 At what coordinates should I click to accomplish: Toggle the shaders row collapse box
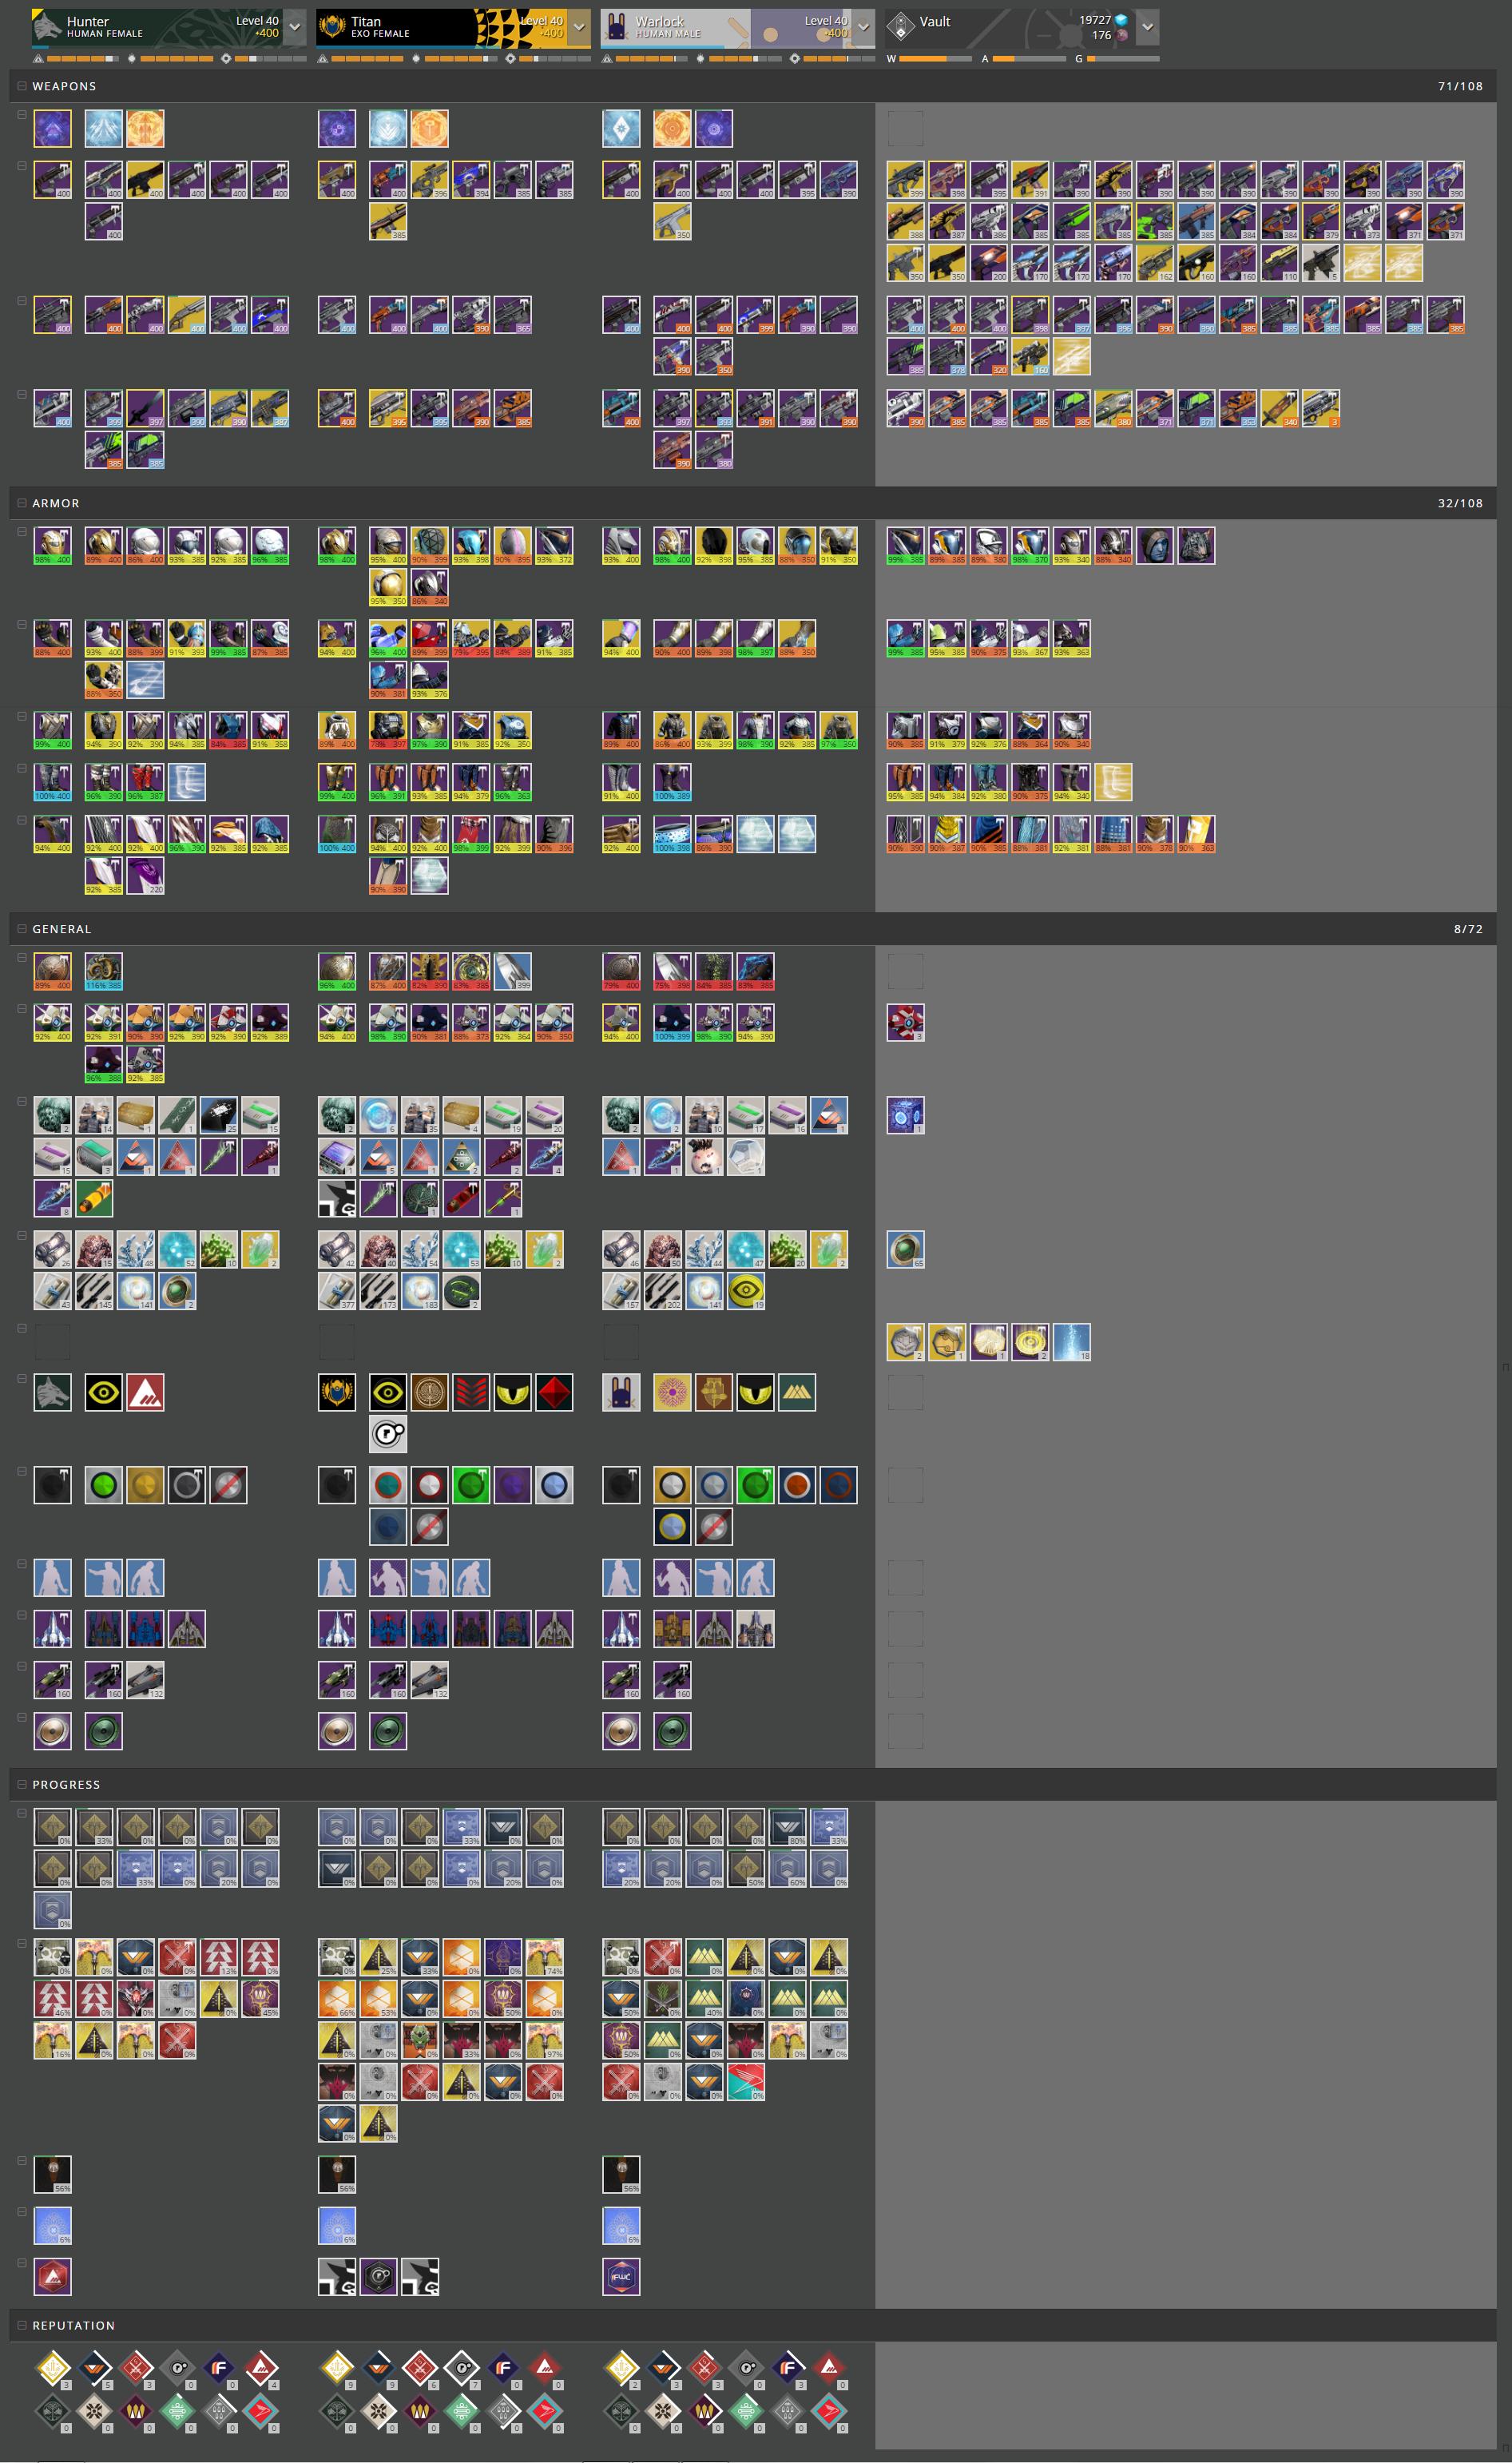click(x=22, y=1471)
